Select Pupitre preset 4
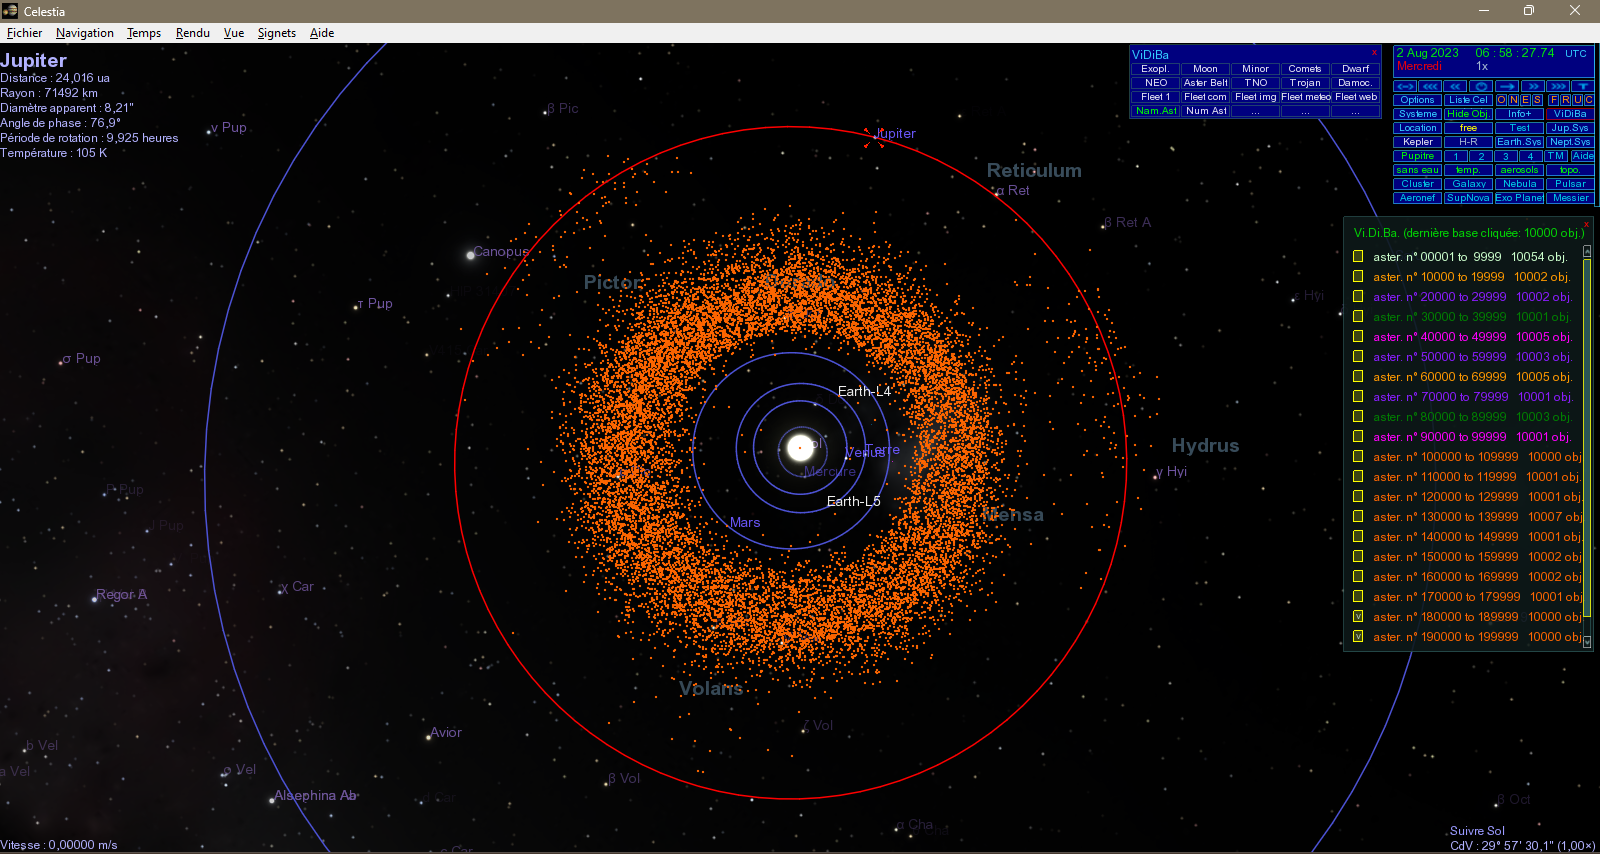1600x854 pixels. 1531,156
